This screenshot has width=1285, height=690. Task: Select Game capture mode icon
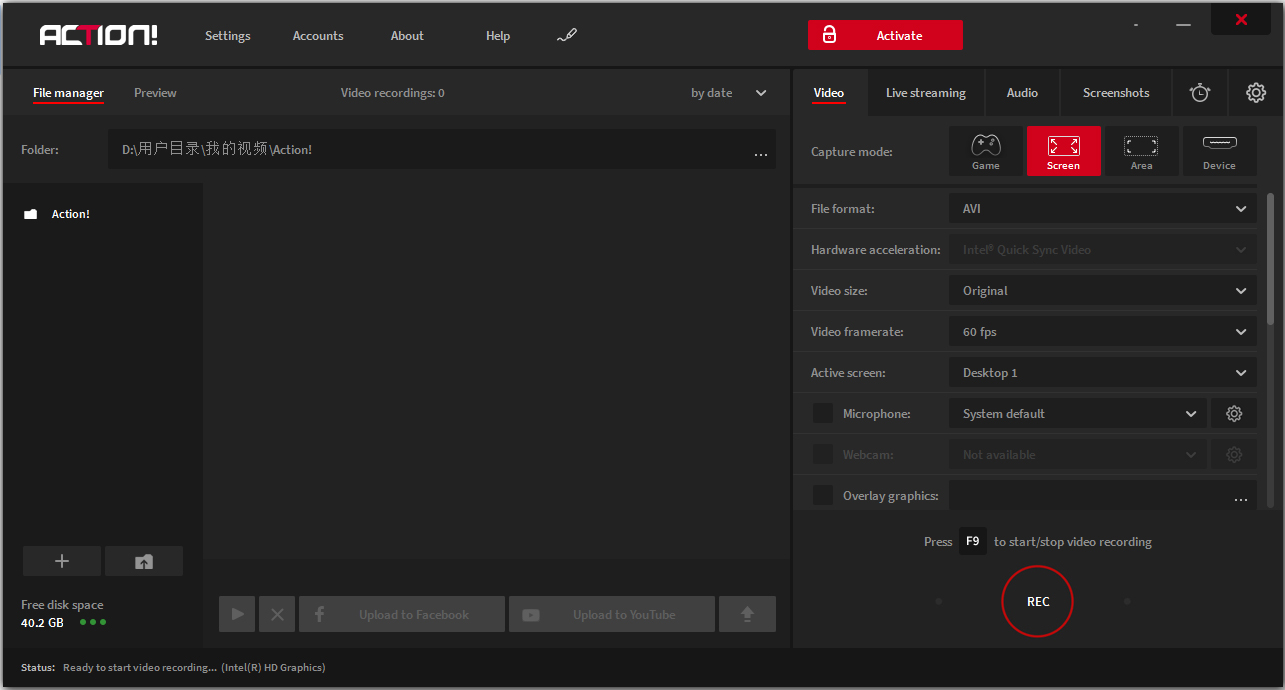[986, 151]
